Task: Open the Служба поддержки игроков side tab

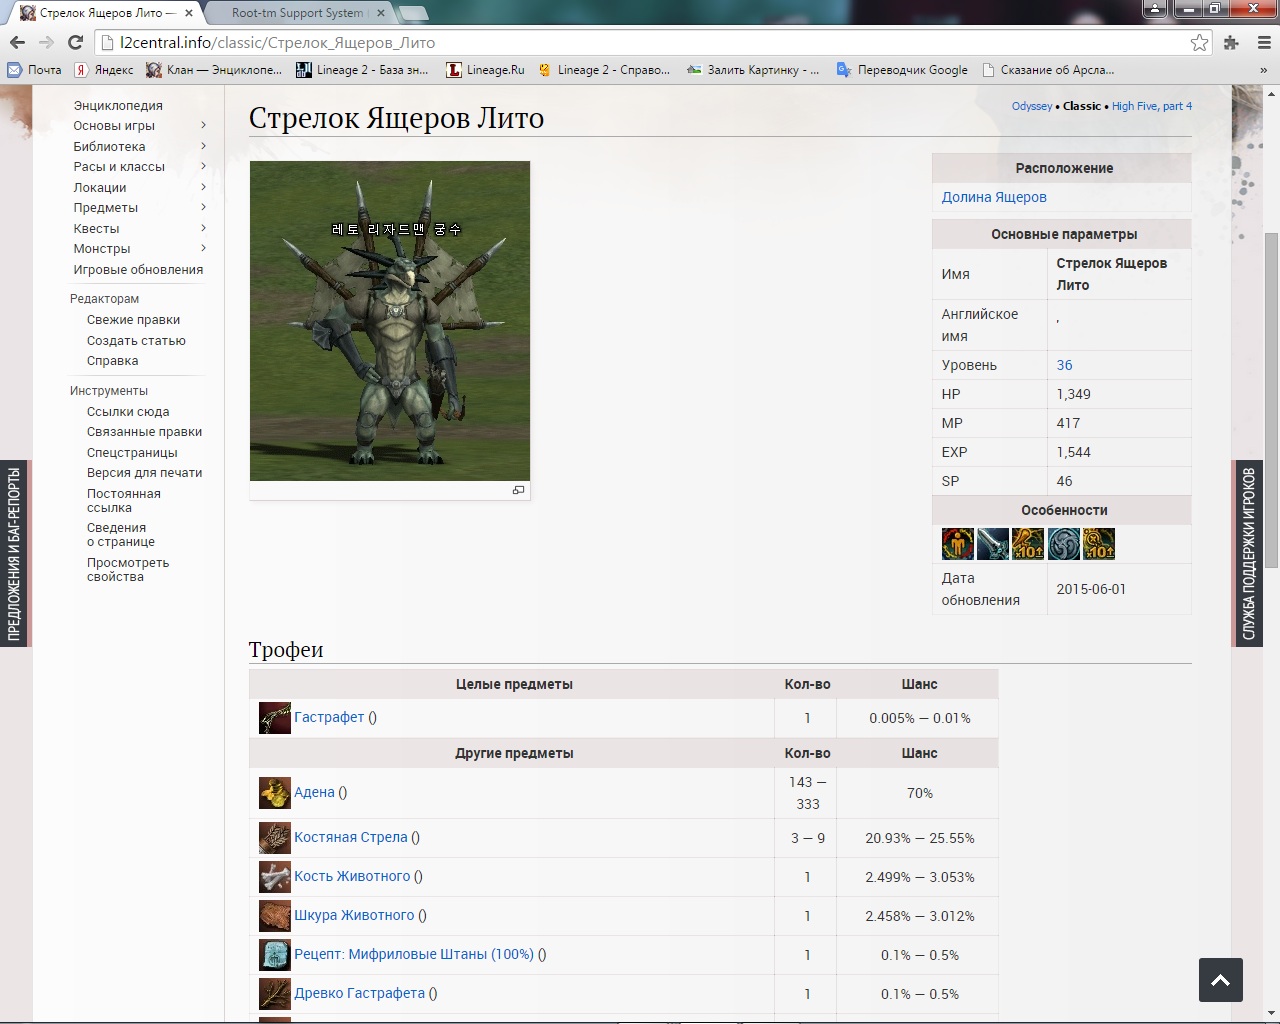Action: pyautogui.click(x=1248, y=554)
